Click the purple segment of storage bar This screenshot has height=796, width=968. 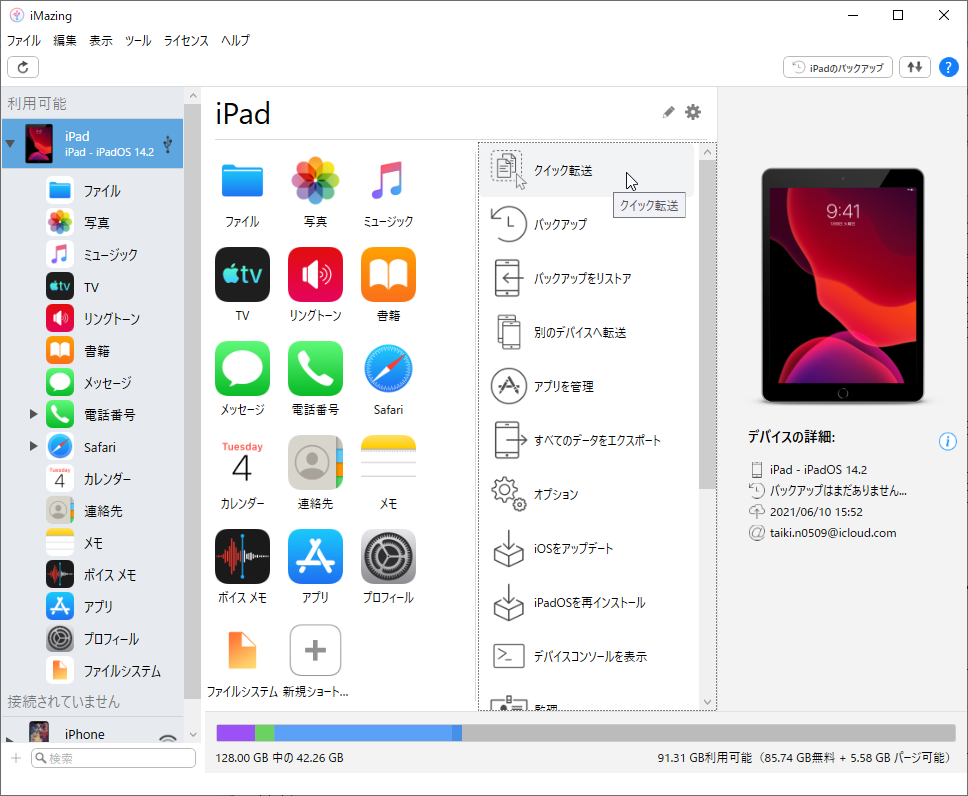click(235, 733)
